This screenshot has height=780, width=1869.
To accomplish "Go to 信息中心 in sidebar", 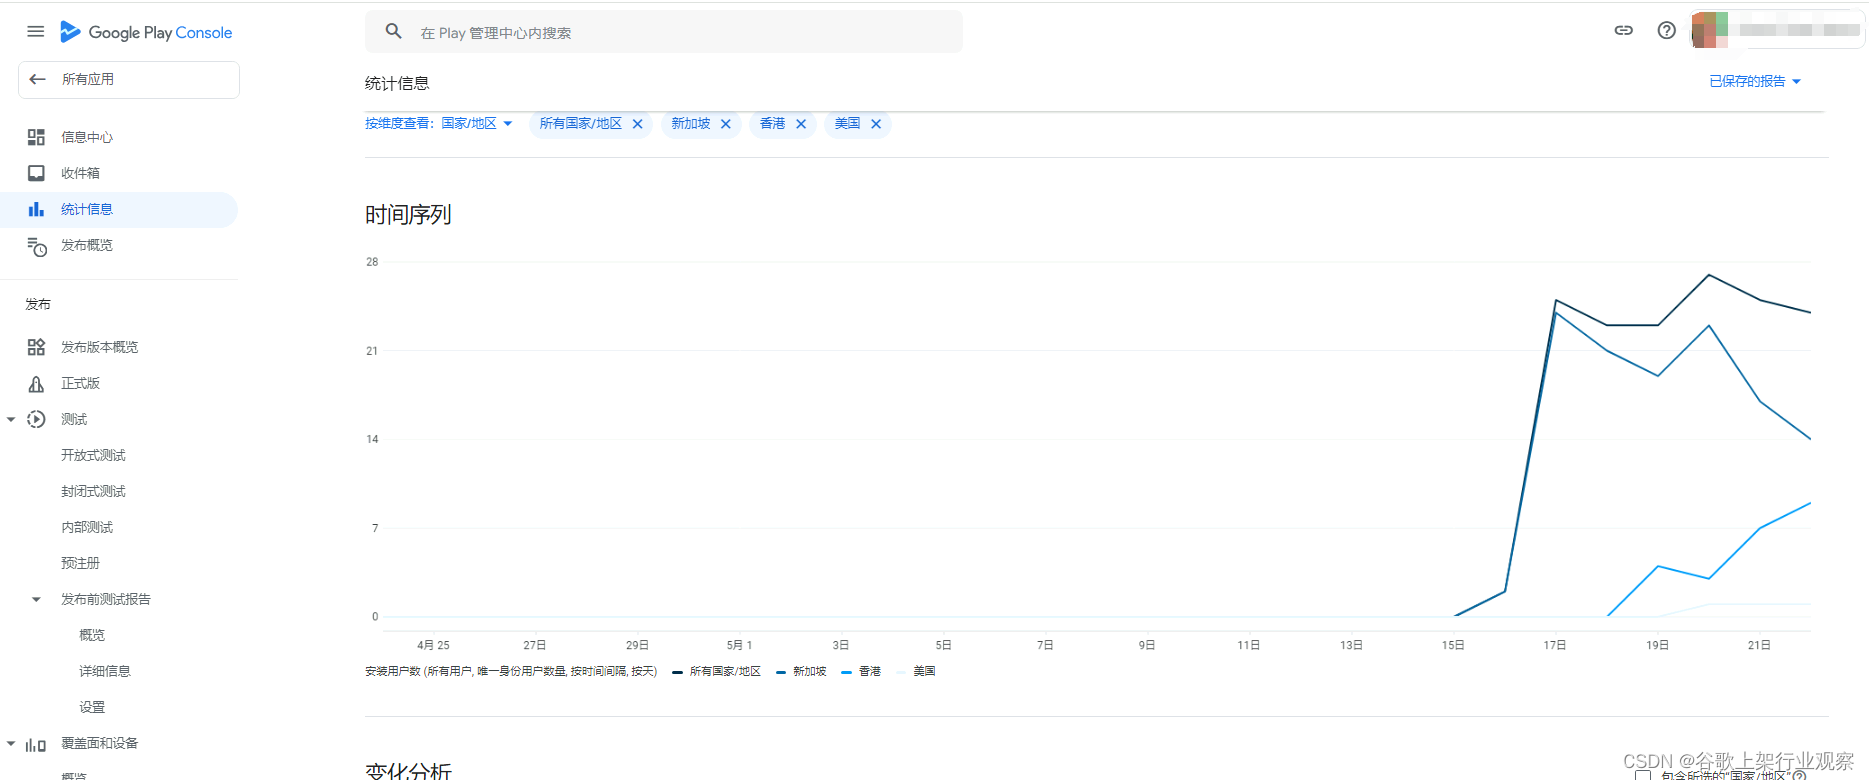I will 87,137.
